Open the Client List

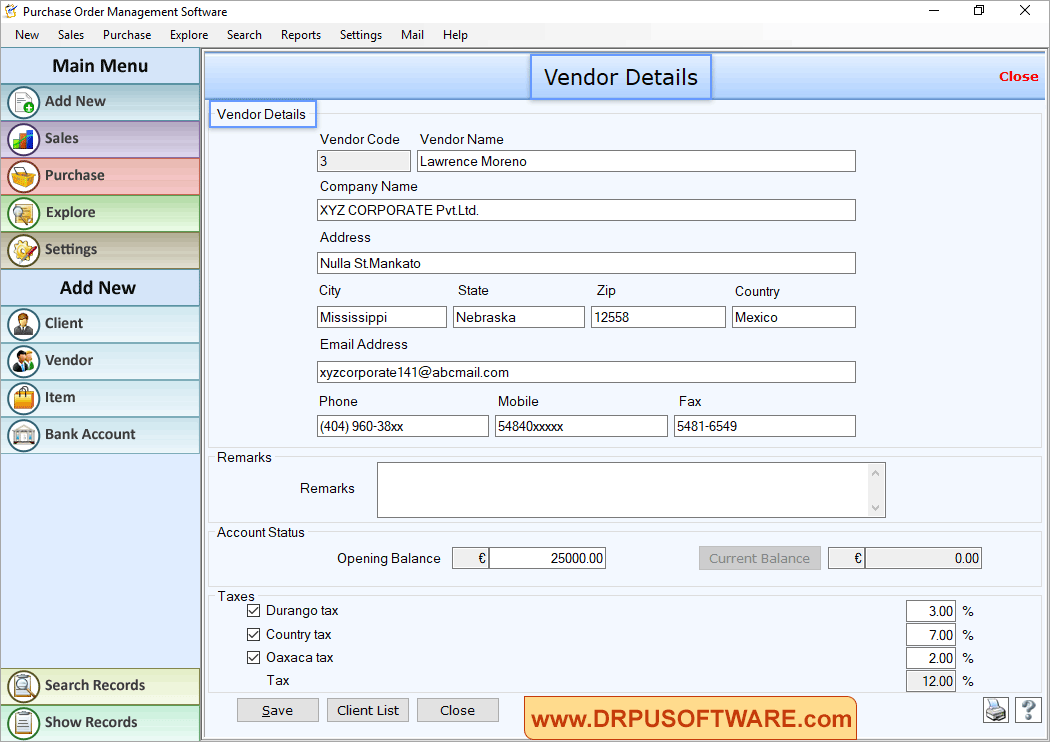(x=367, y=710)
